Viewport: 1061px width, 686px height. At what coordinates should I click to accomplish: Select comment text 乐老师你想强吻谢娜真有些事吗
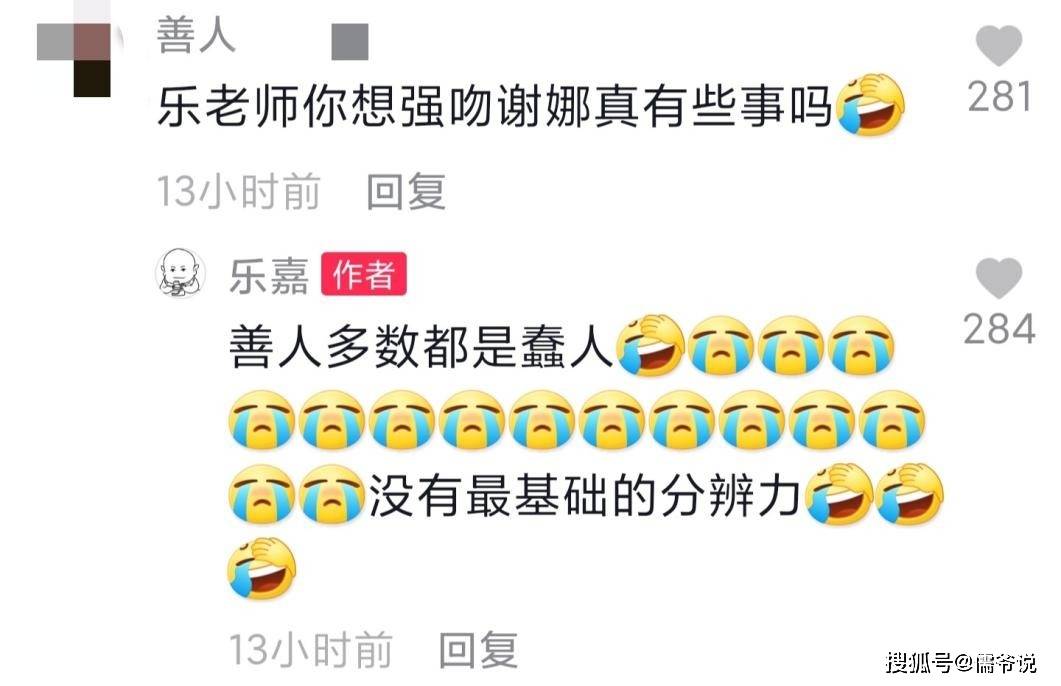(x=495, y=108)
